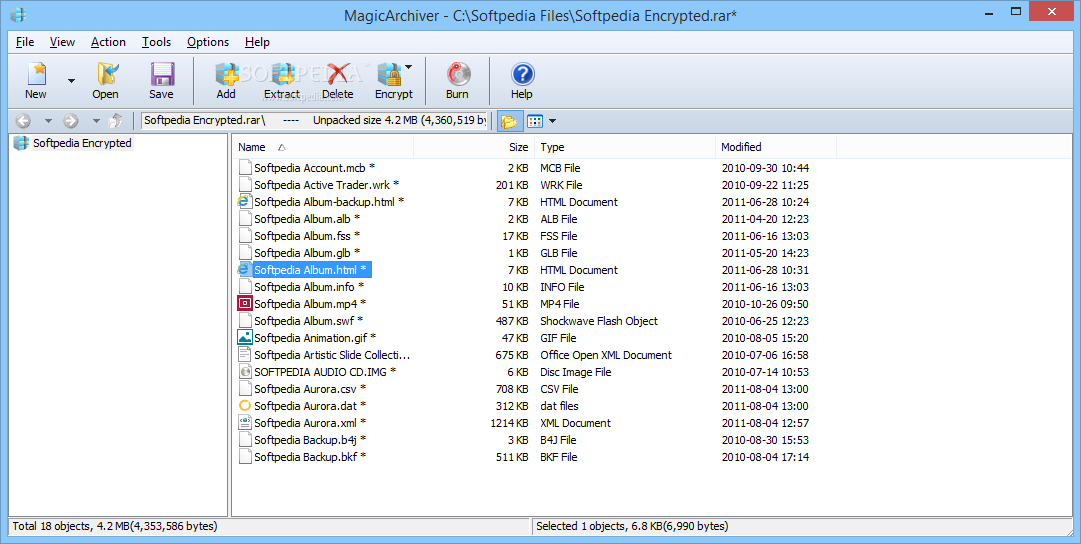This screenshot has height=544, width=1081.
Task: Click the Softpedia Aurora.xml file icon
Action: pos(244,423)
